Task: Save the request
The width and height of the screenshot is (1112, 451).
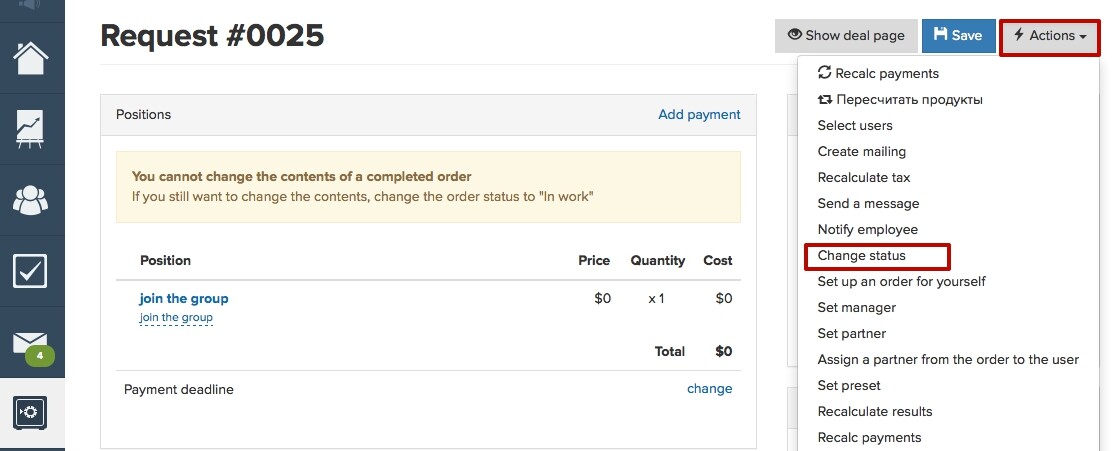Action: pos(958,35)
